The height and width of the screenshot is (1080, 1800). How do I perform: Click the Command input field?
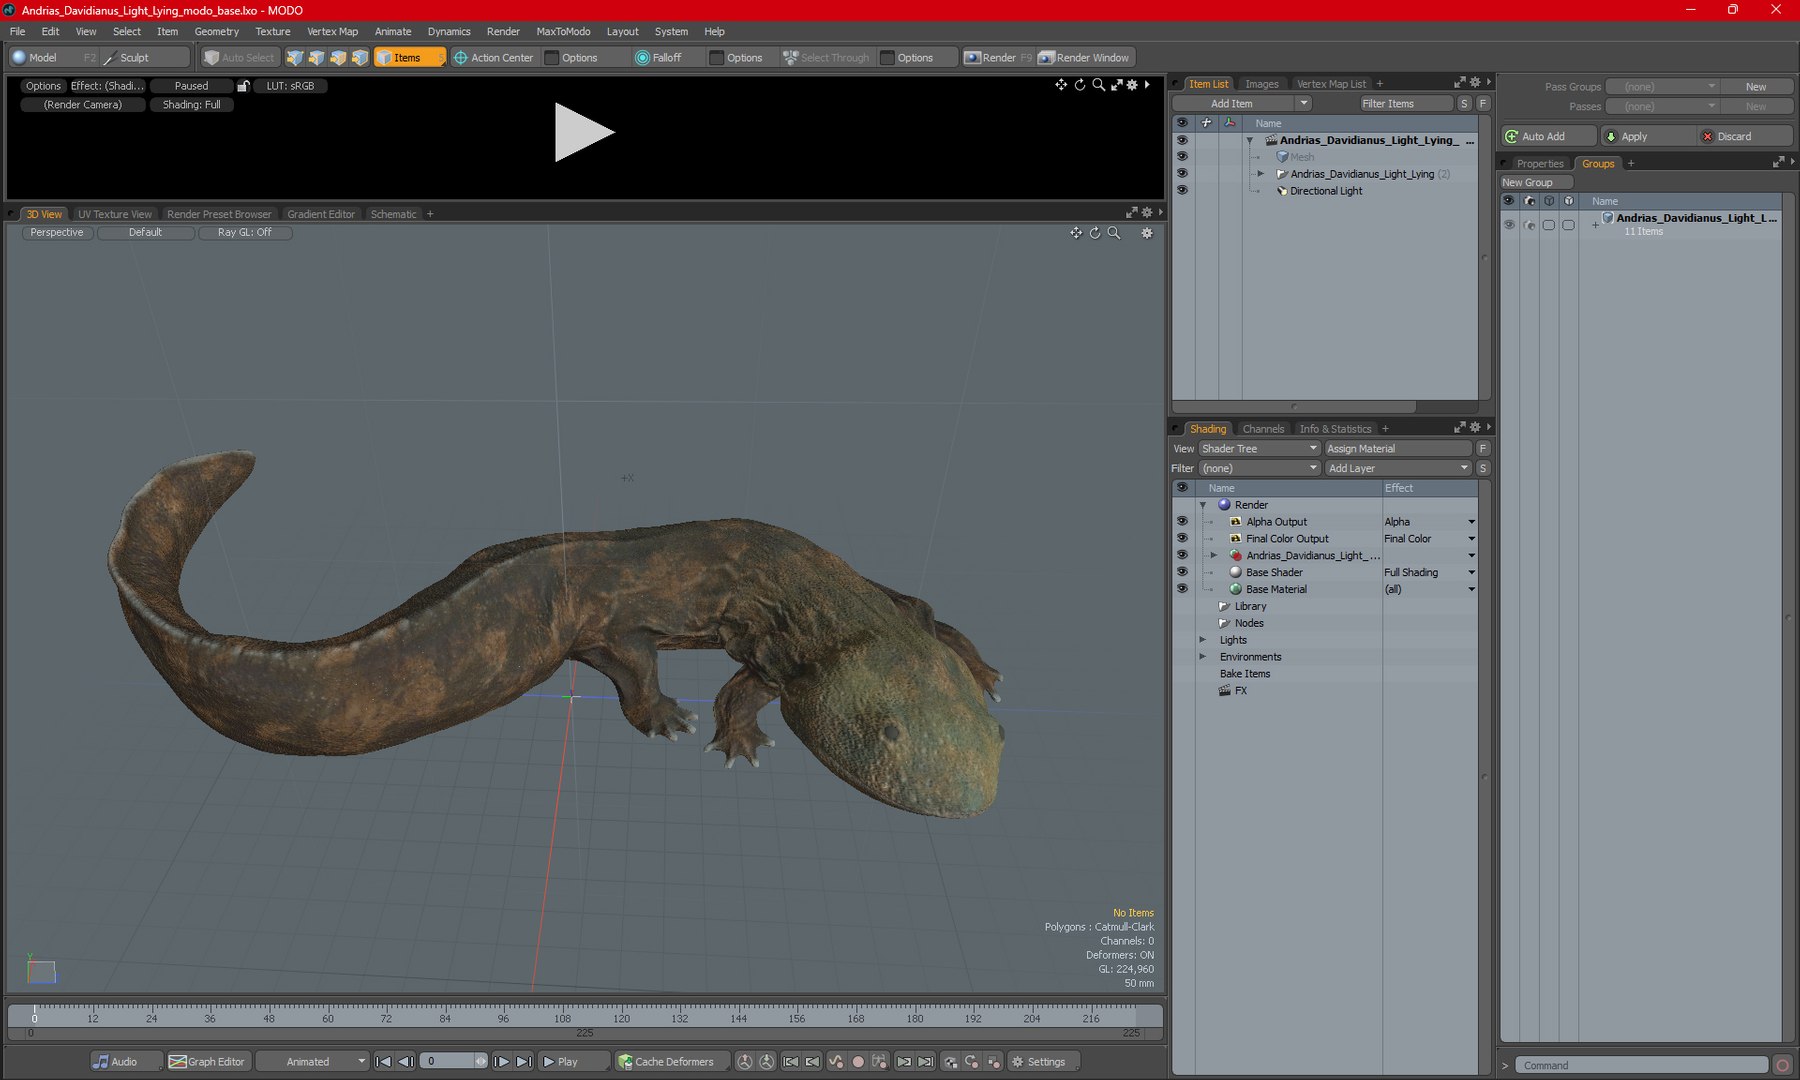(1640, 1065)
